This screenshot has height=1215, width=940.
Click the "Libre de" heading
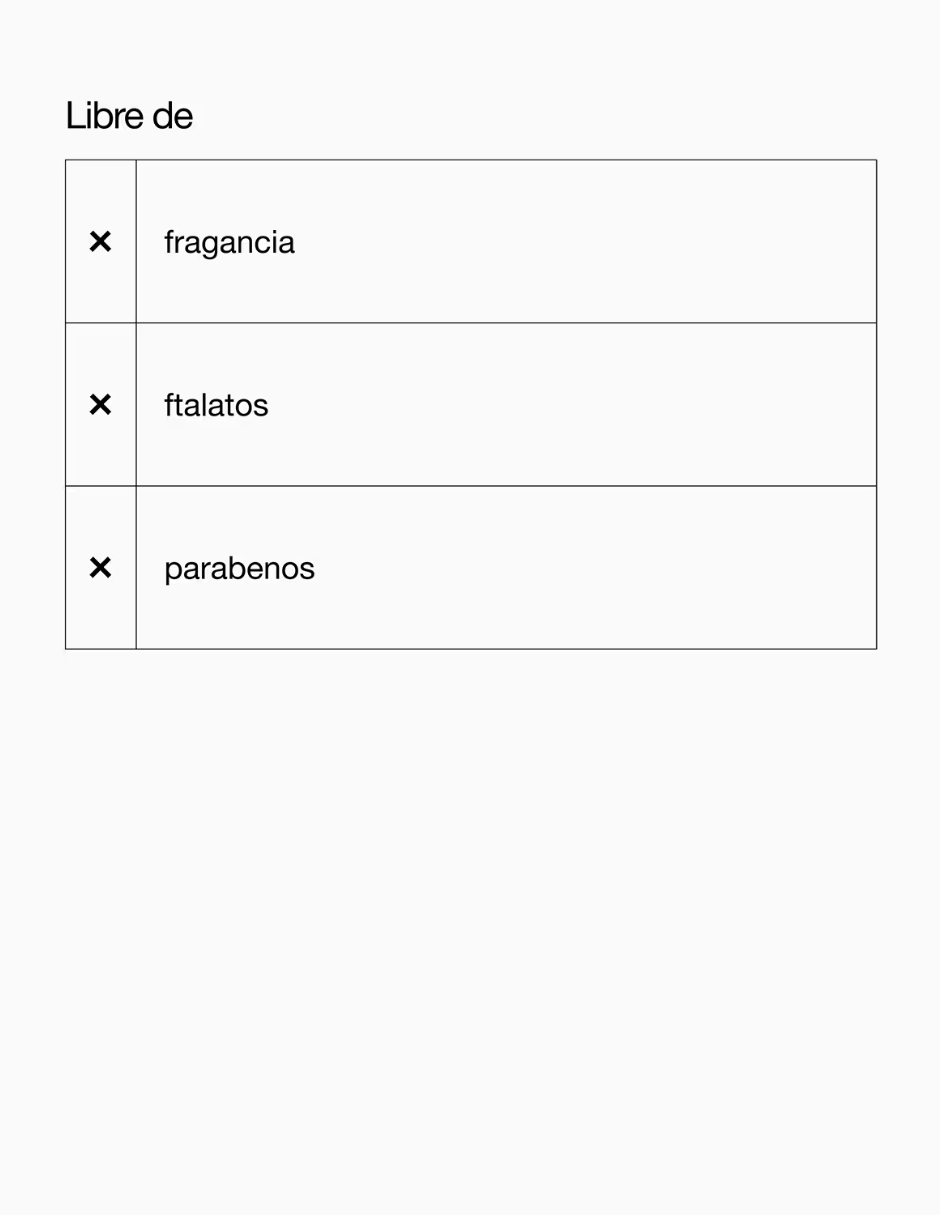tap(129, 116)
